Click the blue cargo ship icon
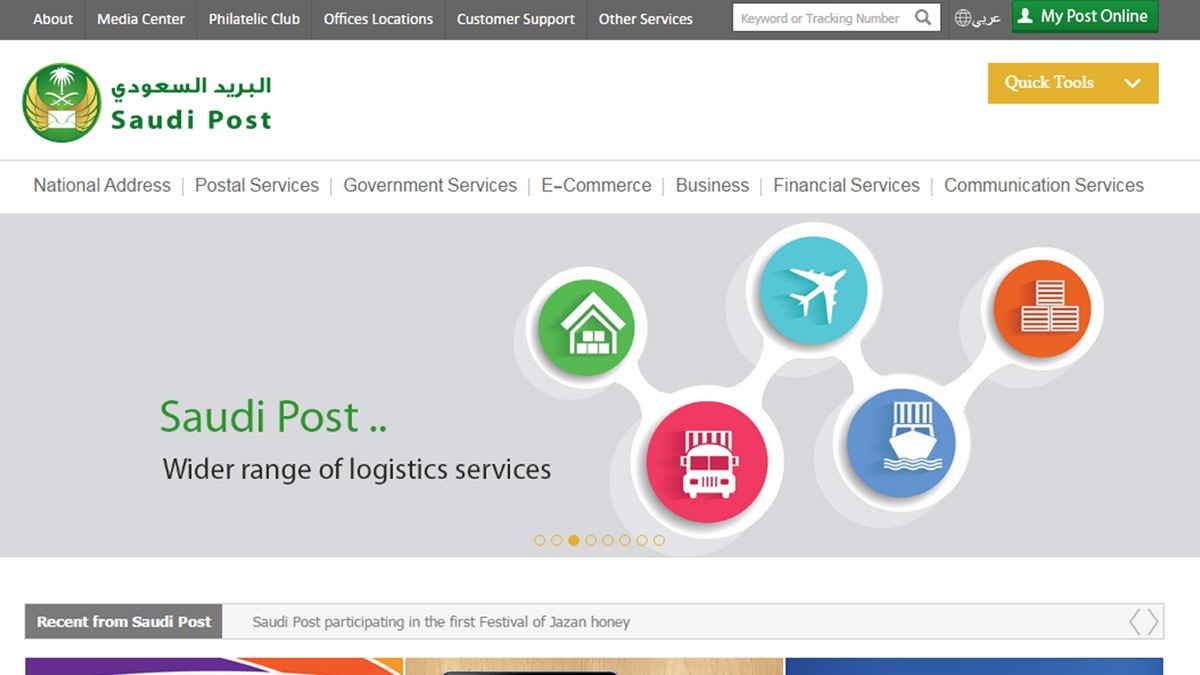 tap(901, 443)
